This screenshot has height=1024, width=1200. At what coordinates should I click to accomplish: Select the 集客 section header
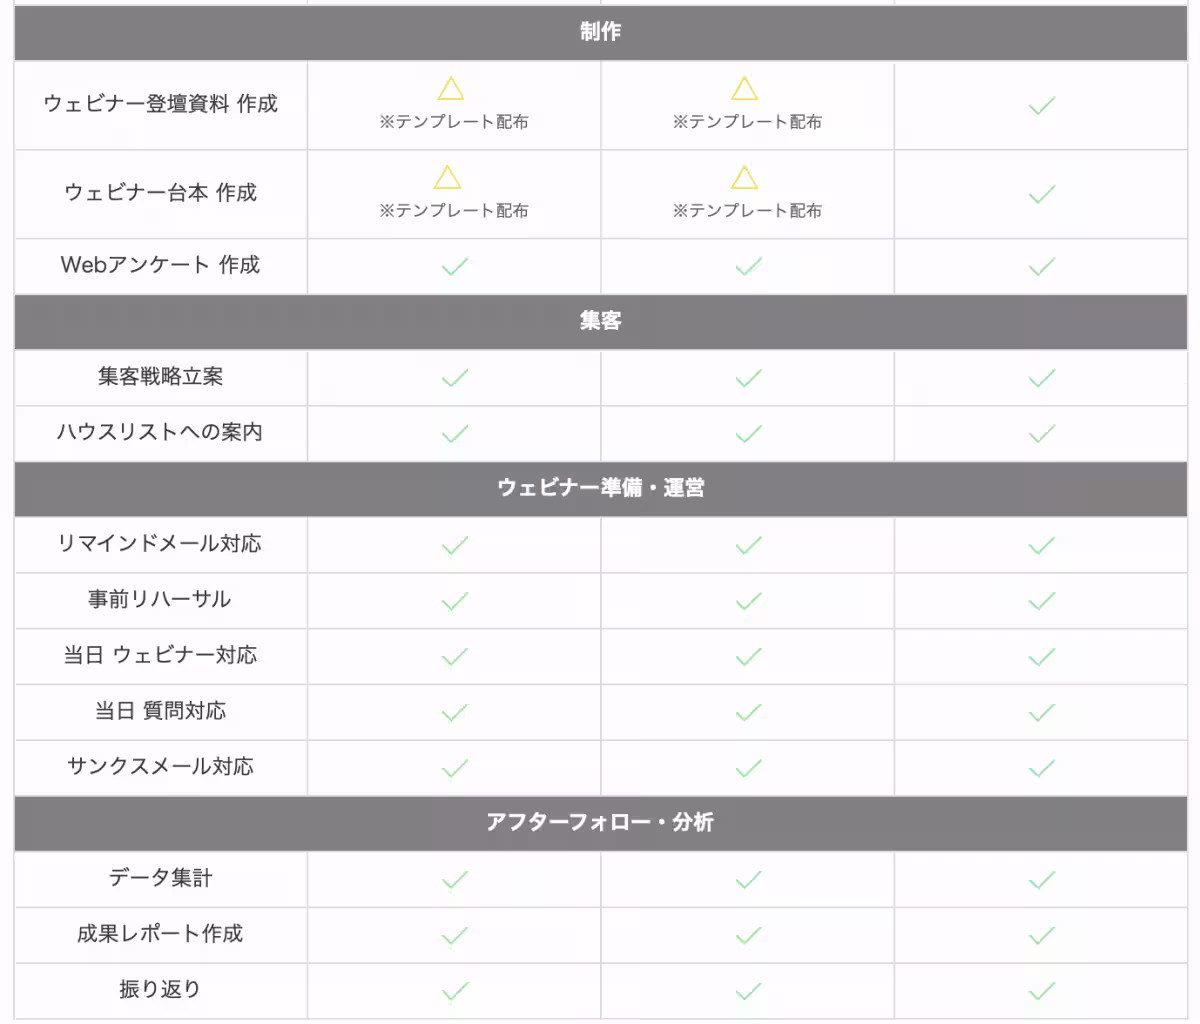600,321
